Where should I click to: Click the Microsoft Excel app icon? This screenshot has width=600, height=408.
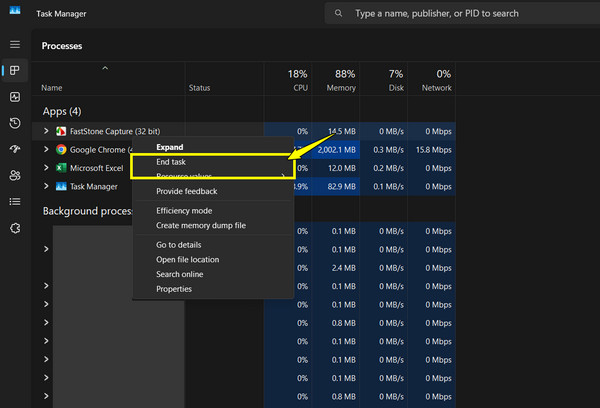point(61,168)
